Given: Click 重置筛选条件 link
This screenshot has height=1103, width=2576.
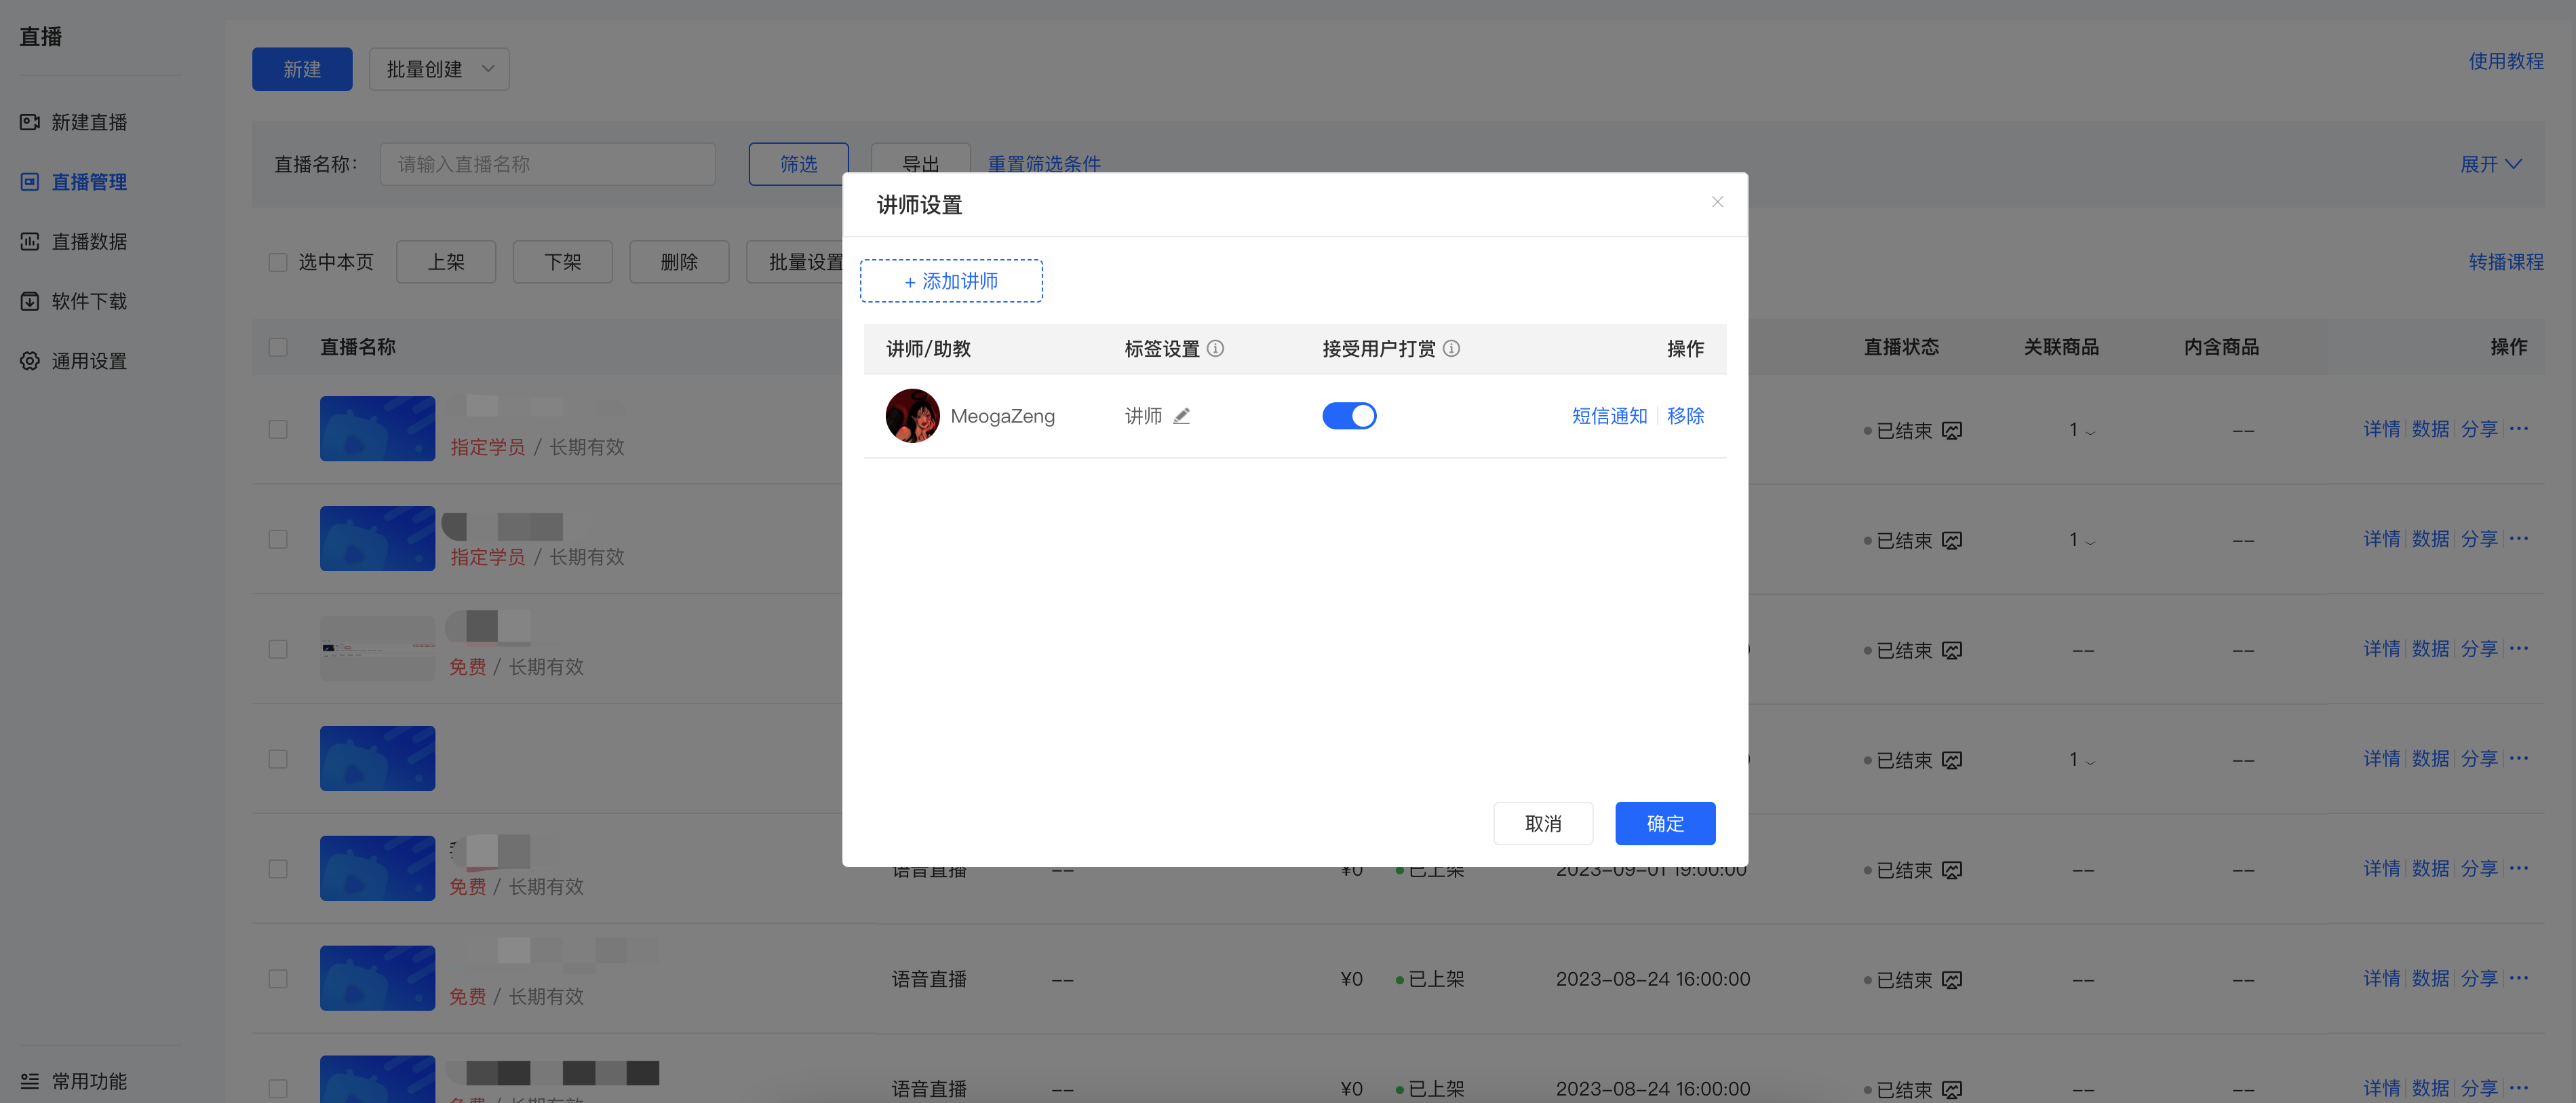Looking at the screenshot, I should [1044, 164].
